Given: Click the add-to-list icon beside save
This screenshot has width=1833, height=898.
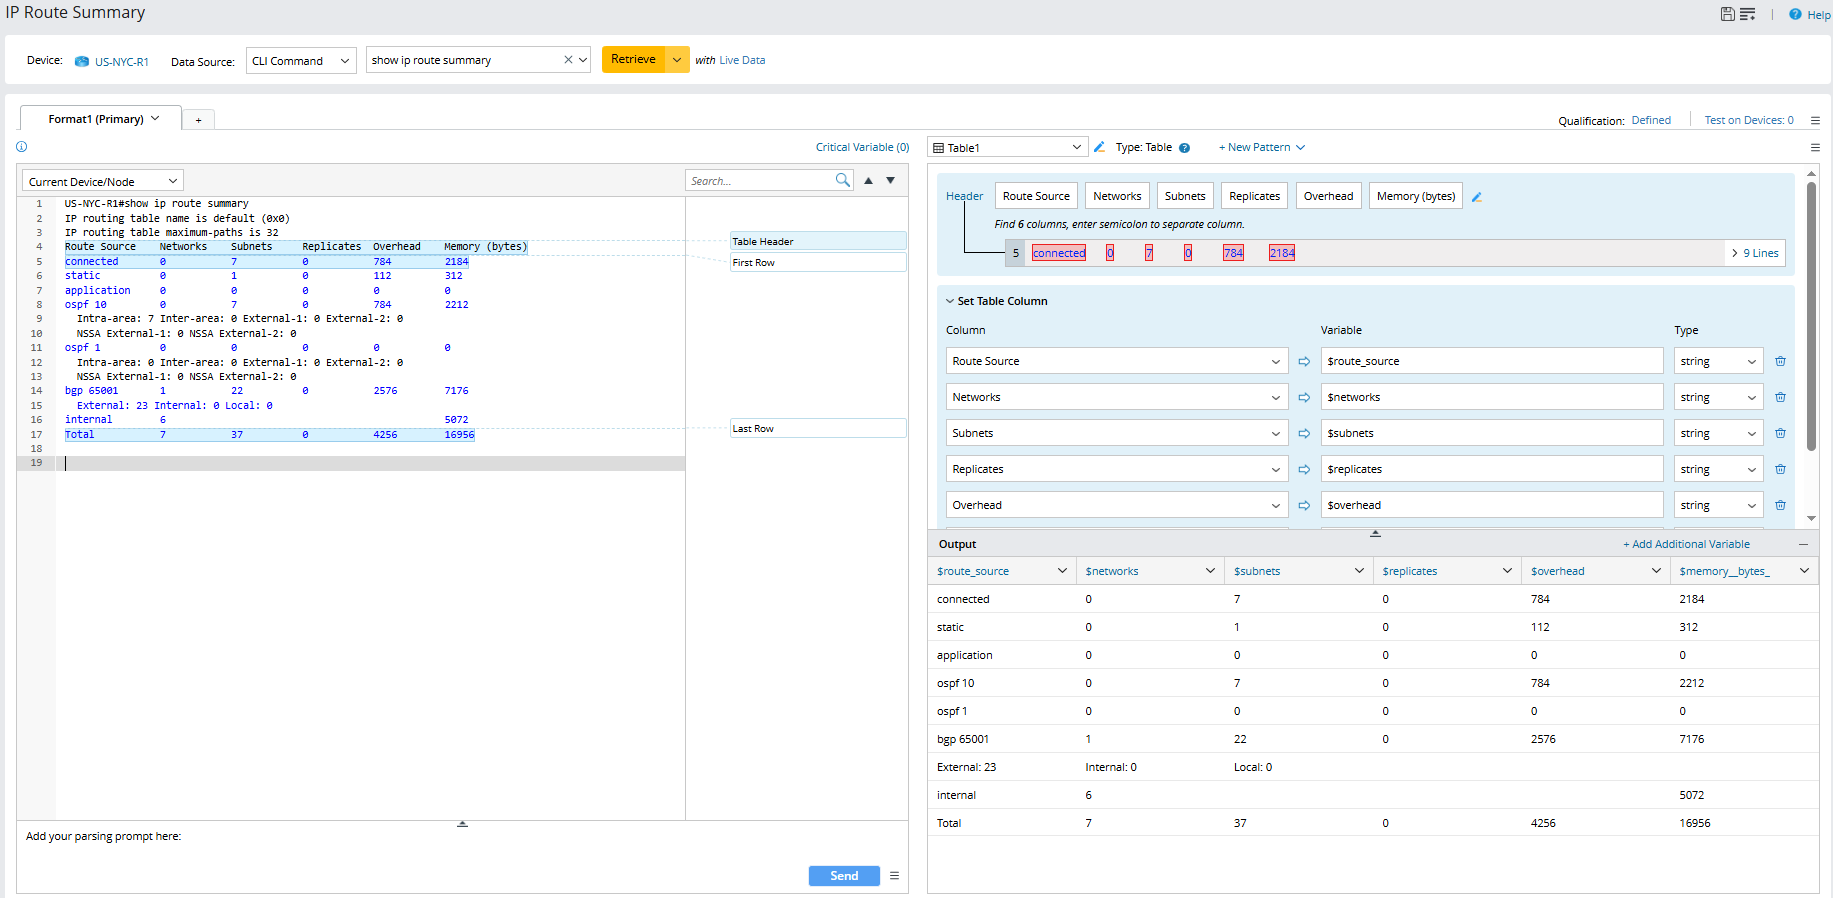Looking at the screenshot, I should tap(1747, 14).
